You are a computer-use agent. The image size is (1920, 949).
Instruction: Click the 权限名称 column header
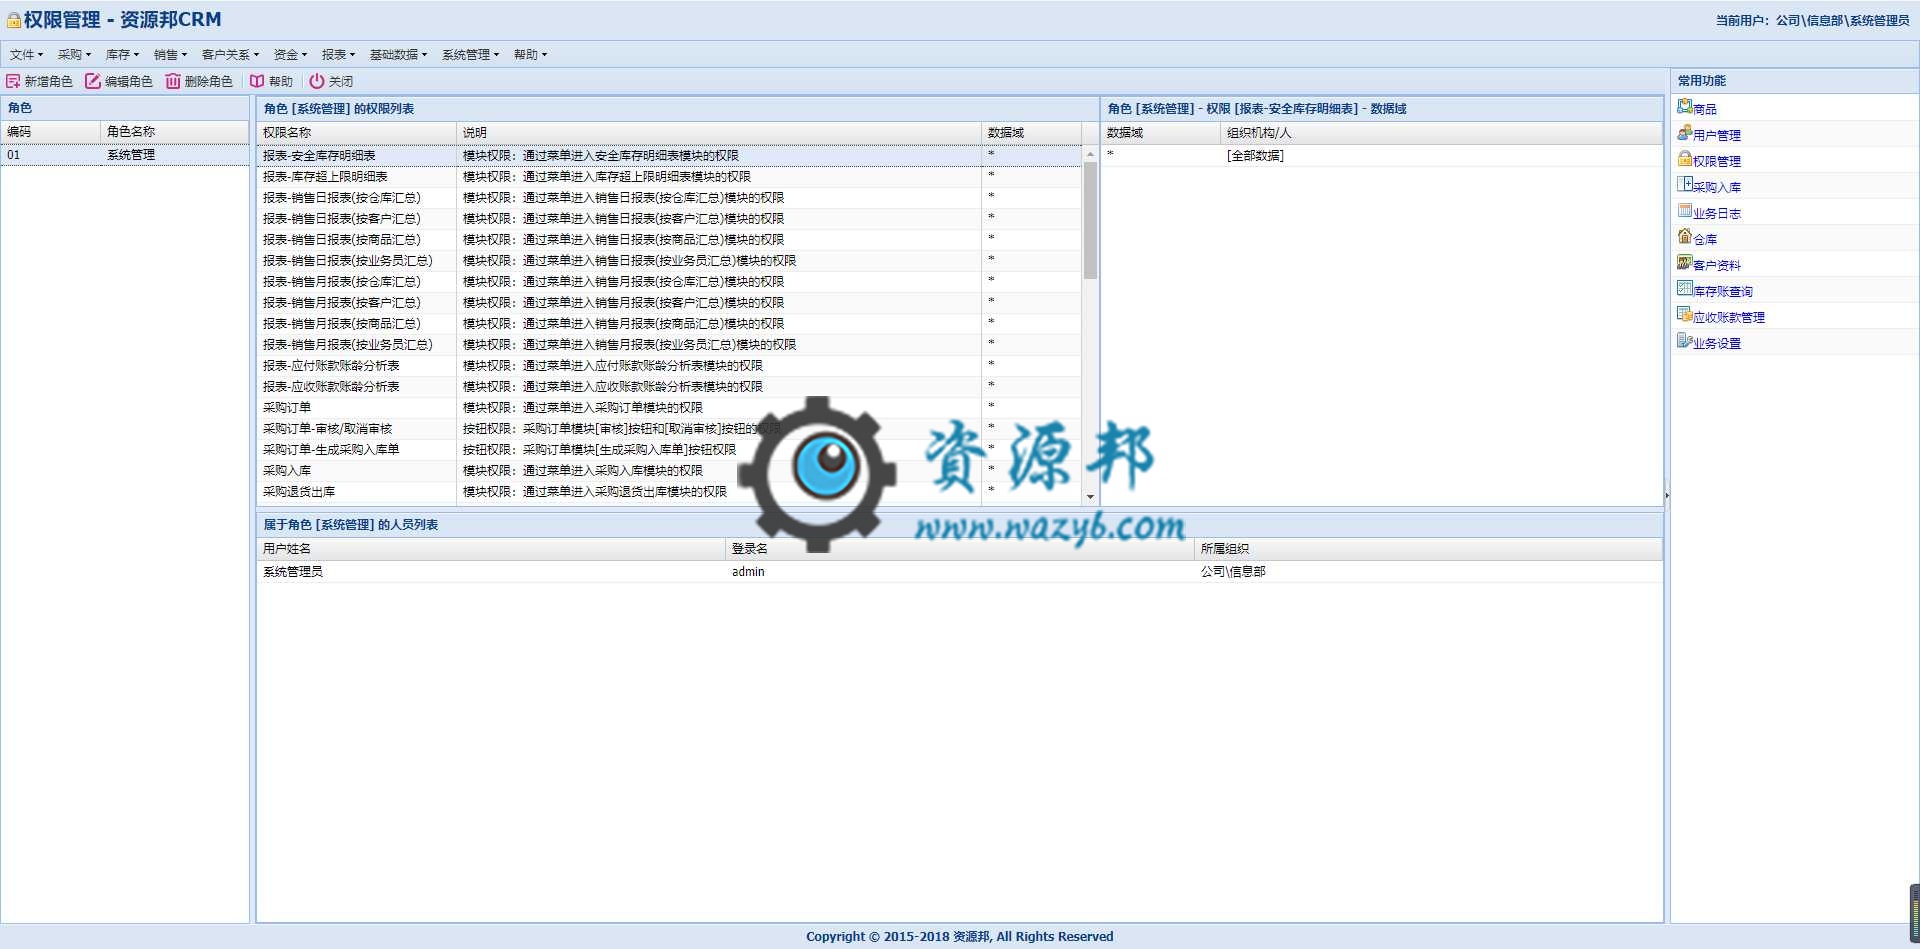(357, 133)
